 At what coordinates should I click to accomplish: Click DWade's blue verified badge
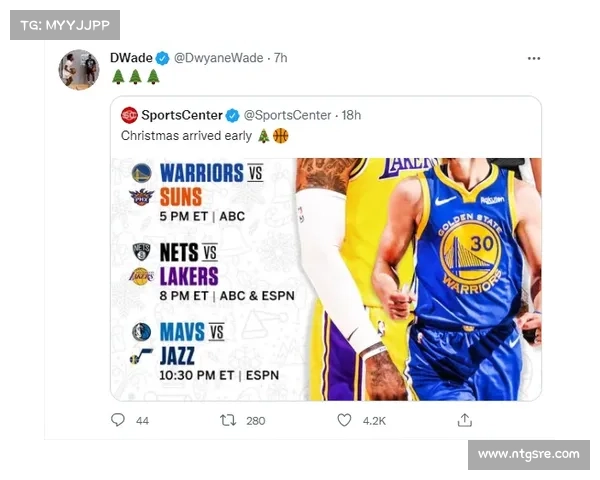pyautogui.click(x=162, y=58)
